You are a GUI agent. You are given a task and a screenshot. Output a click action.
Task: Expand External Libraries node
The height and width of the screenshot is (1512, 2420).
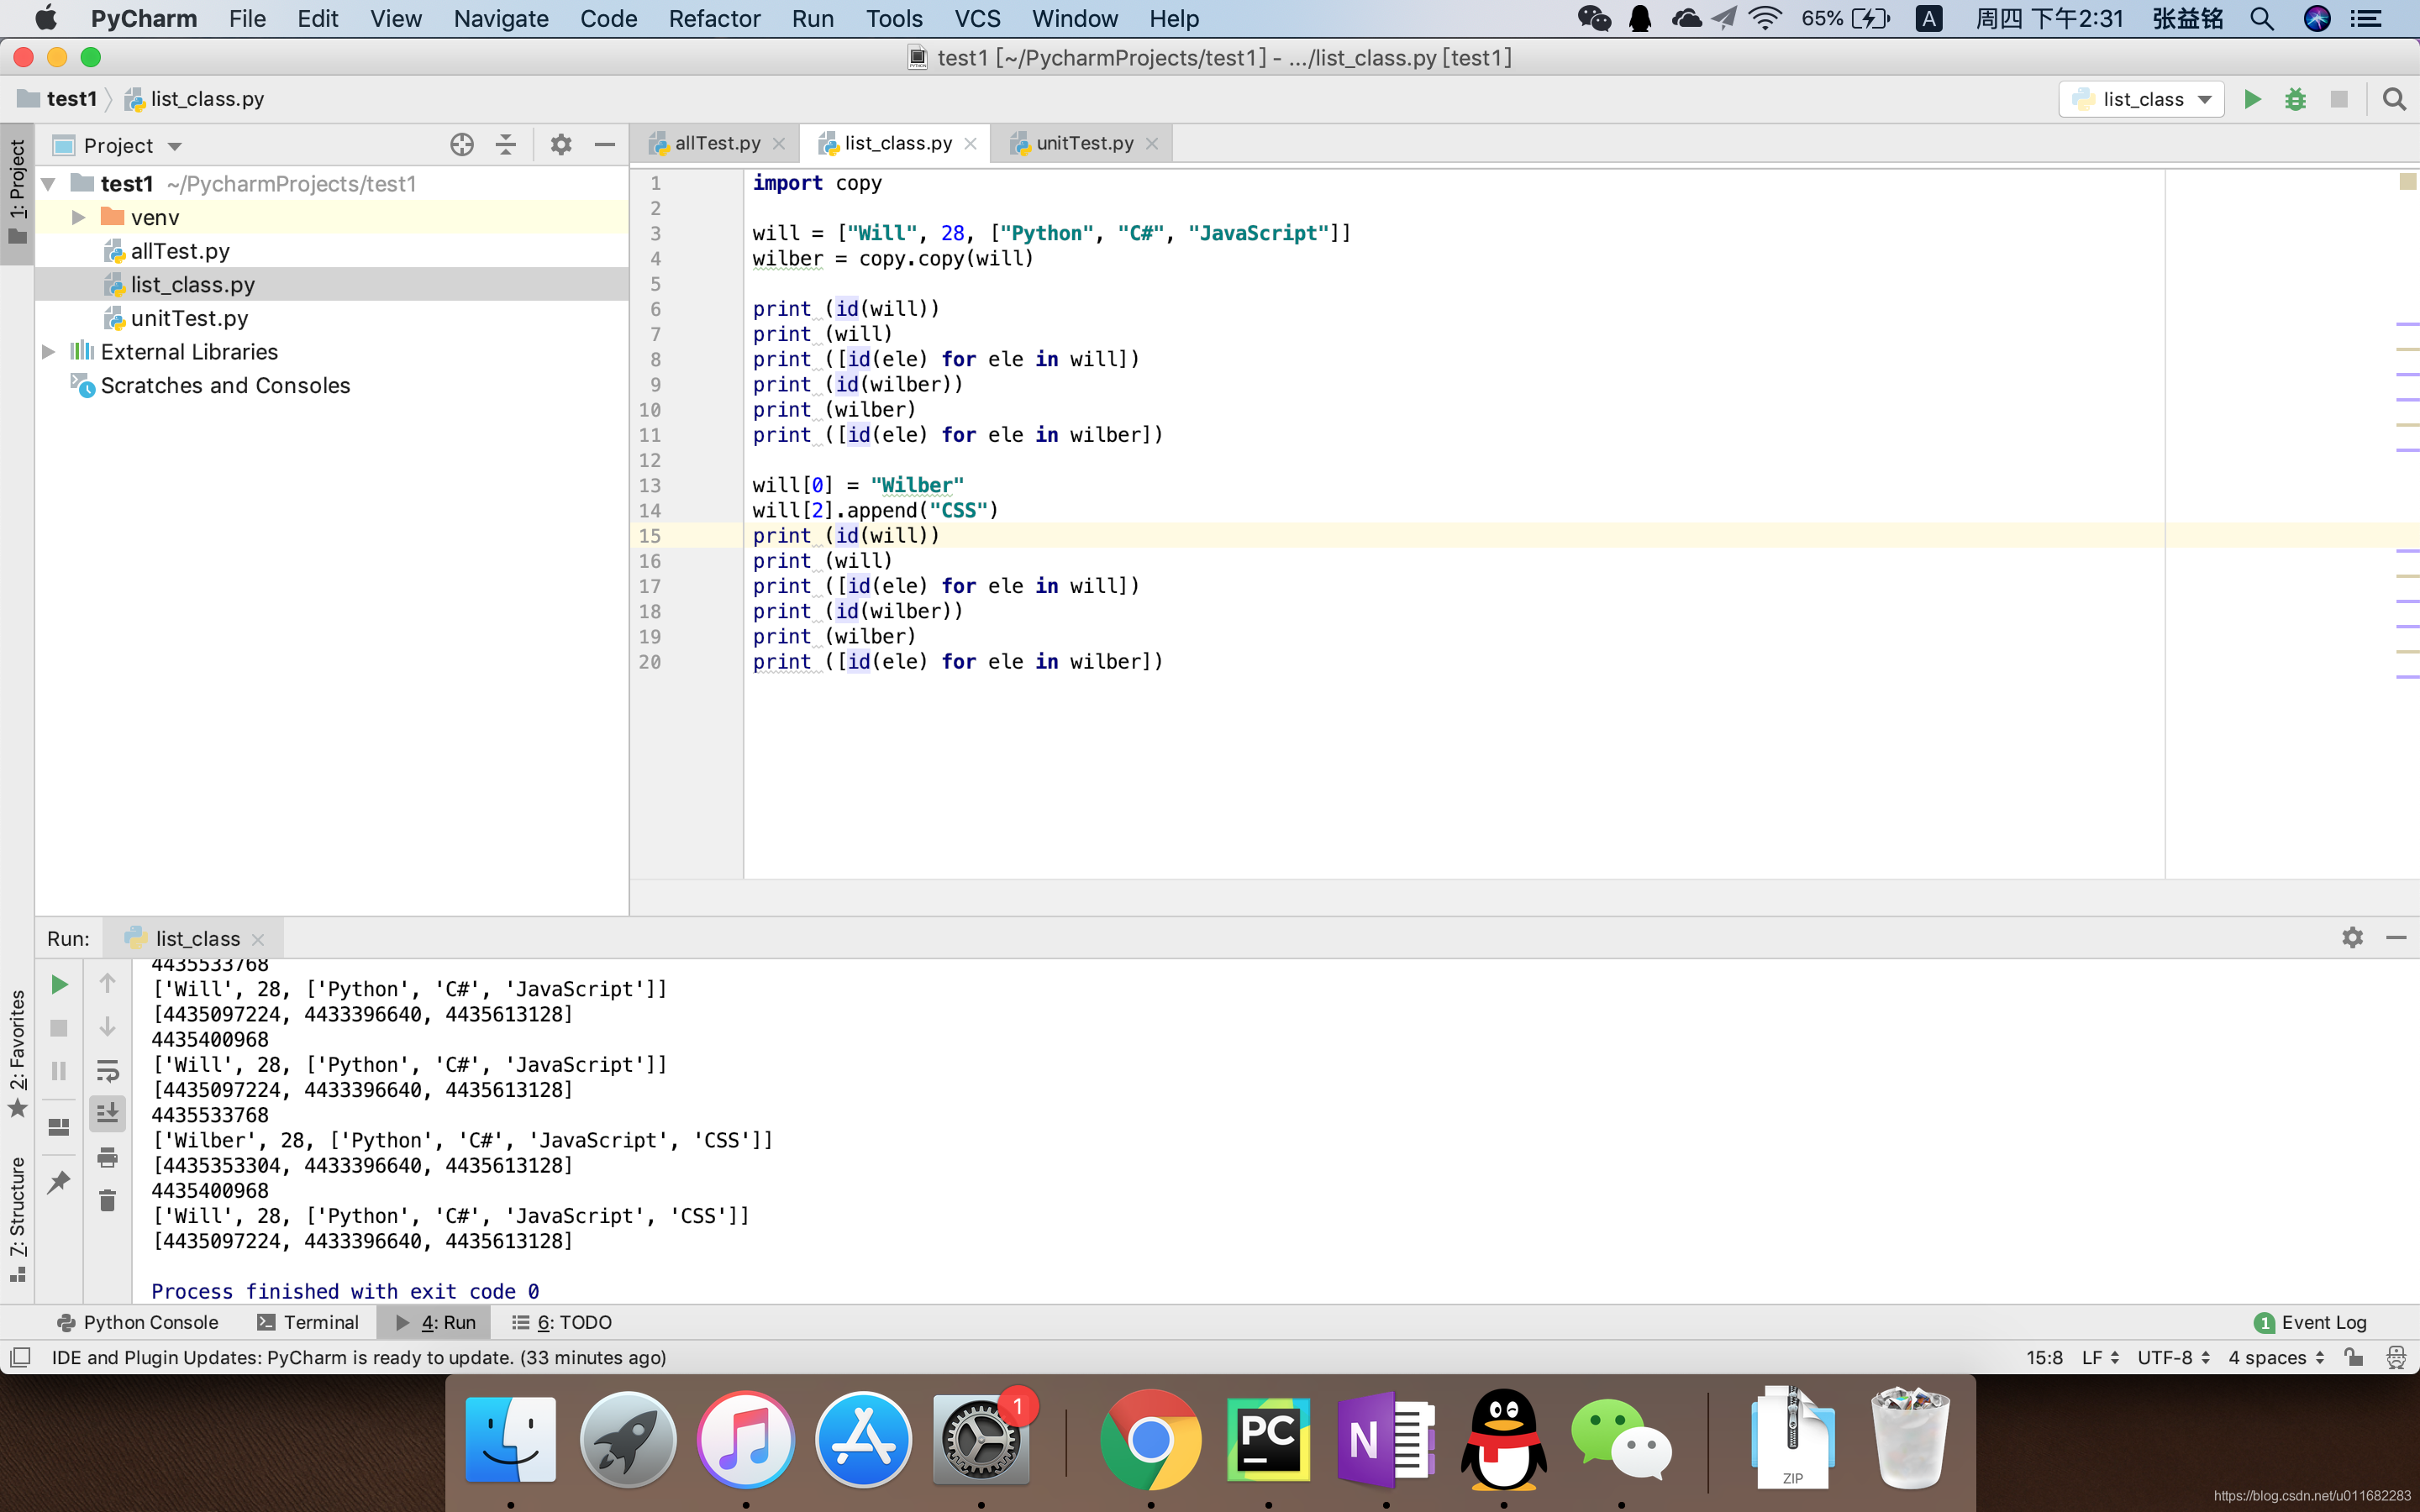(48, 352)
